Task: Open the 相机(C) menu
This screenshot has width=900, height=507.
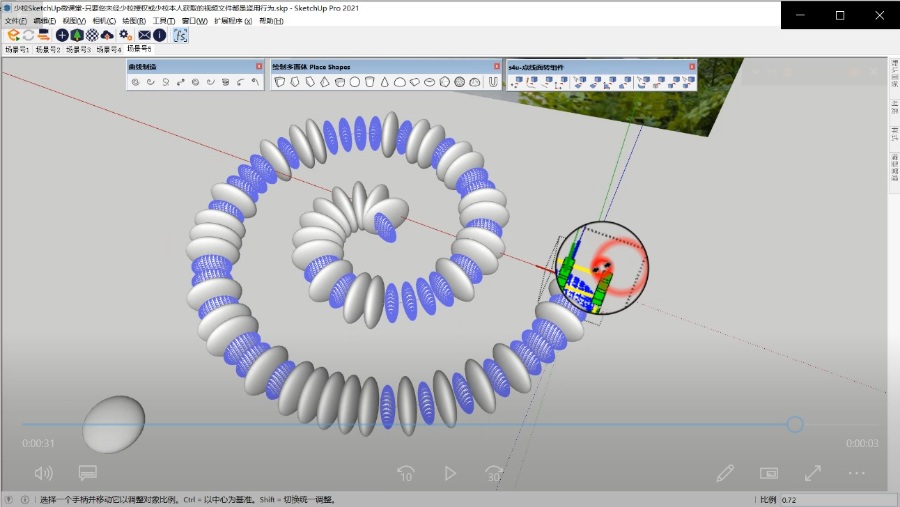Action: 104,21
